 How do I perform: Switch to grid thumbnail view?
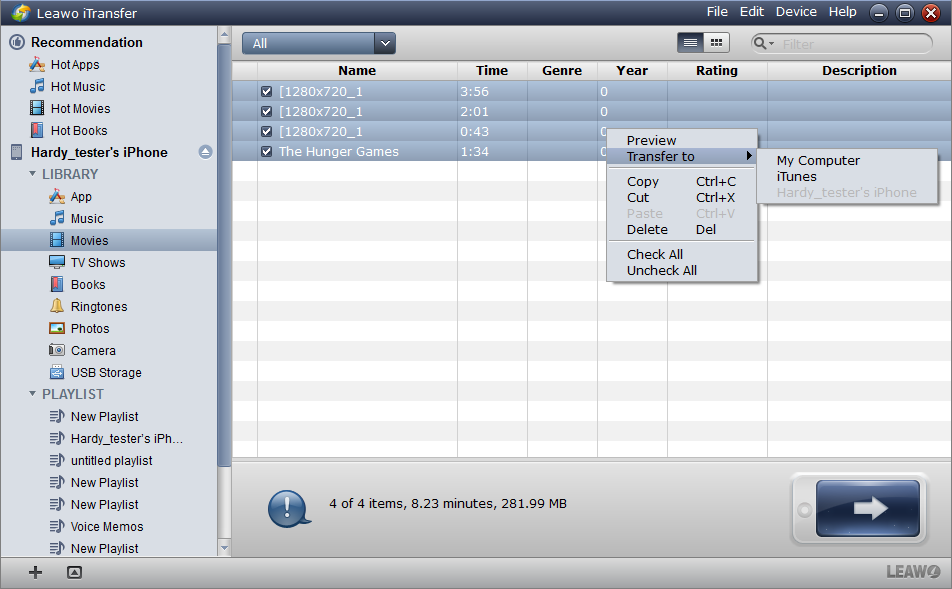[716, 43]
